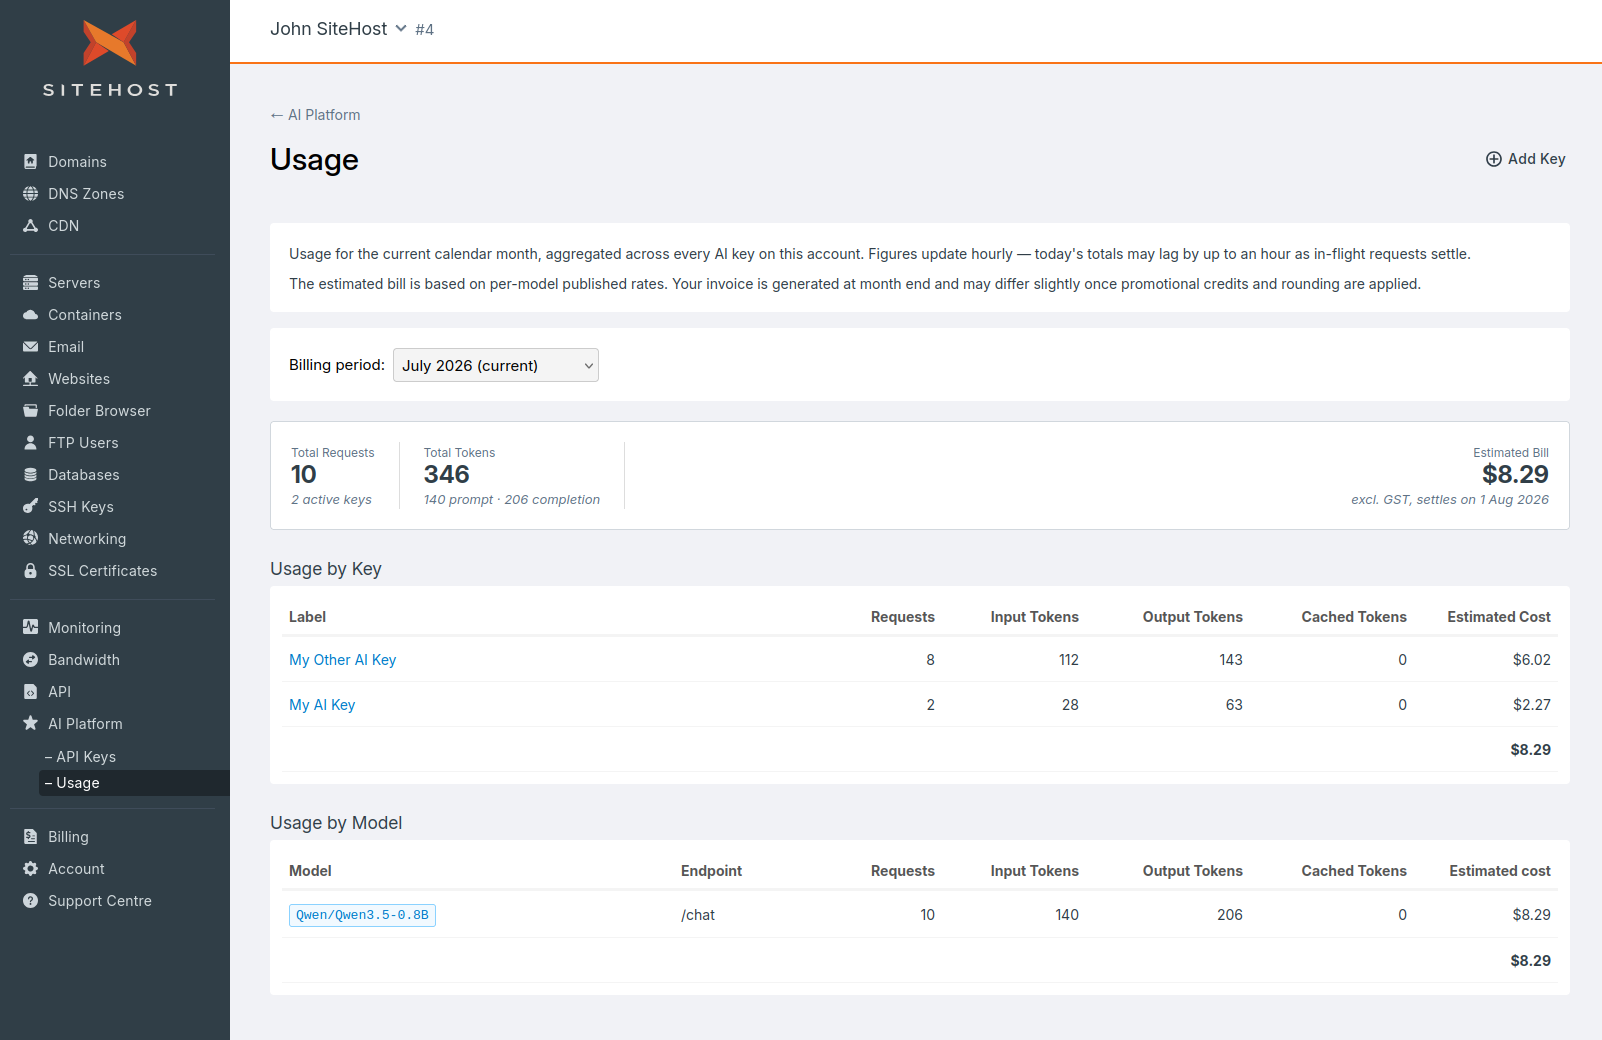The height and width of the screenshot is (1040, 1602).
Task: Open the Support Centre menu item
Action: [x=100, y=901]
